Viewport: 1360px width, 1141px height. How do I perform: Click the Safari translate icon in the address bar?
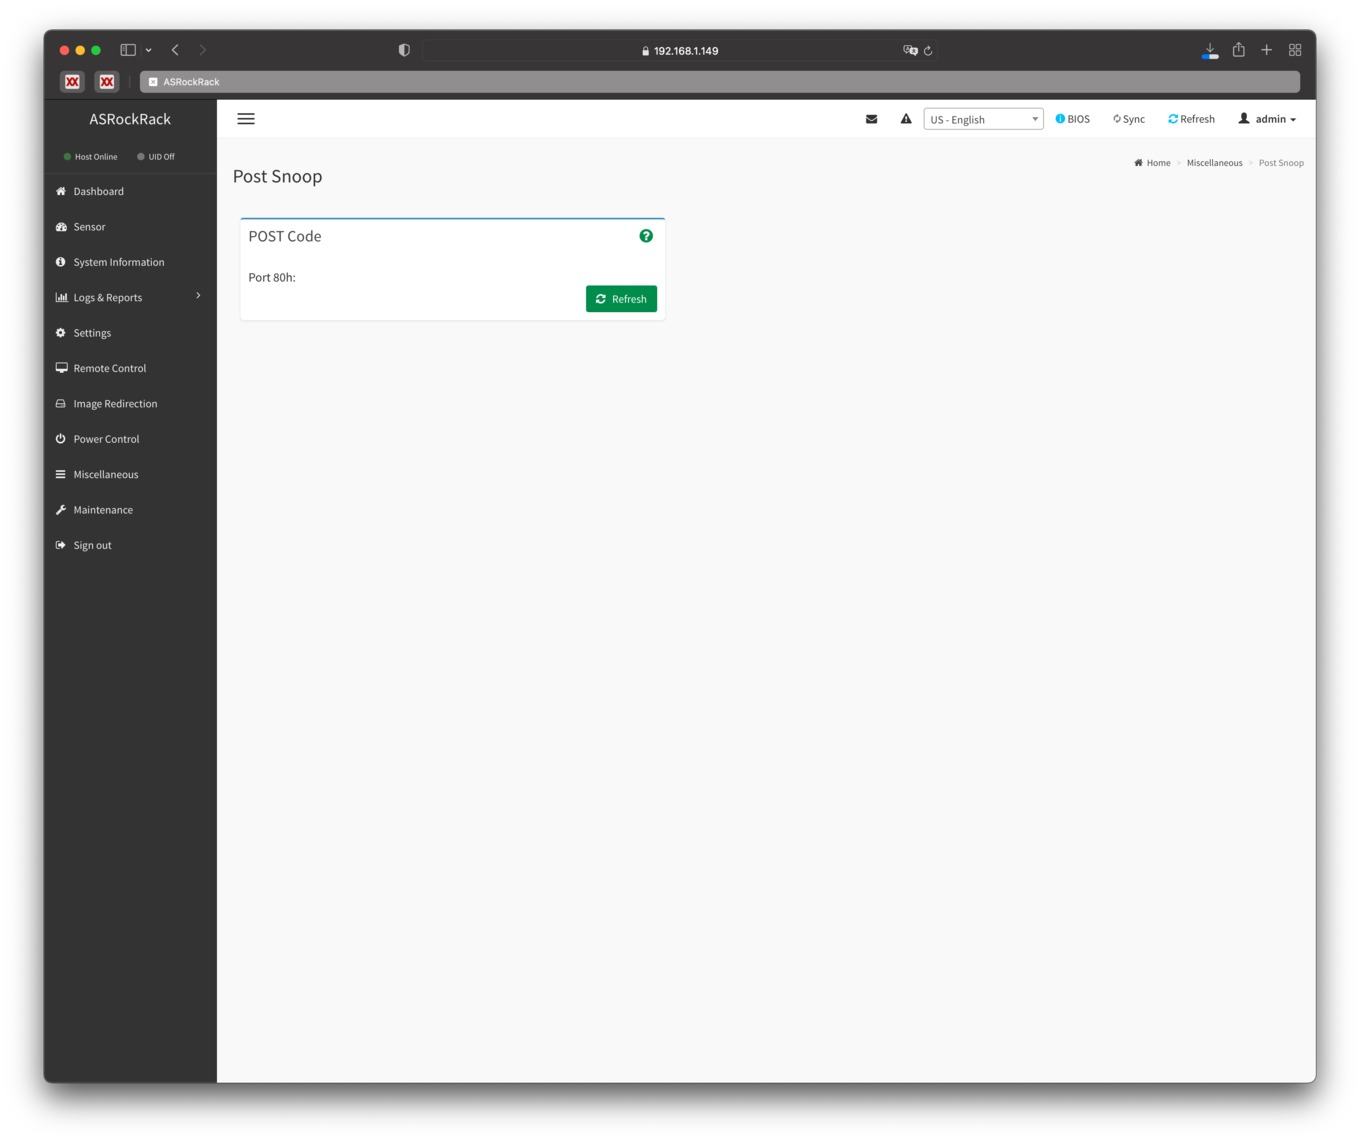(910, 50)
